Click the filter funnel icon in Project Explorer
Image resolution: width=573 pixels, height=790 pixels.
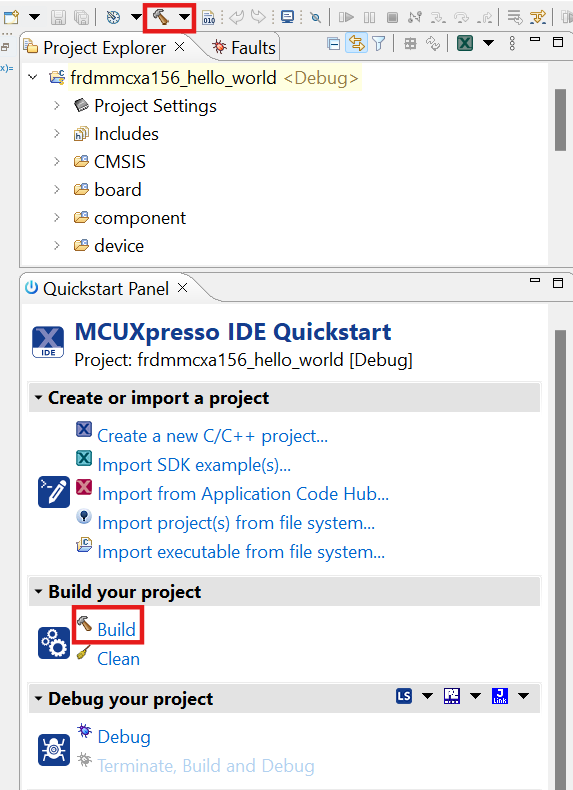[378, 44]
